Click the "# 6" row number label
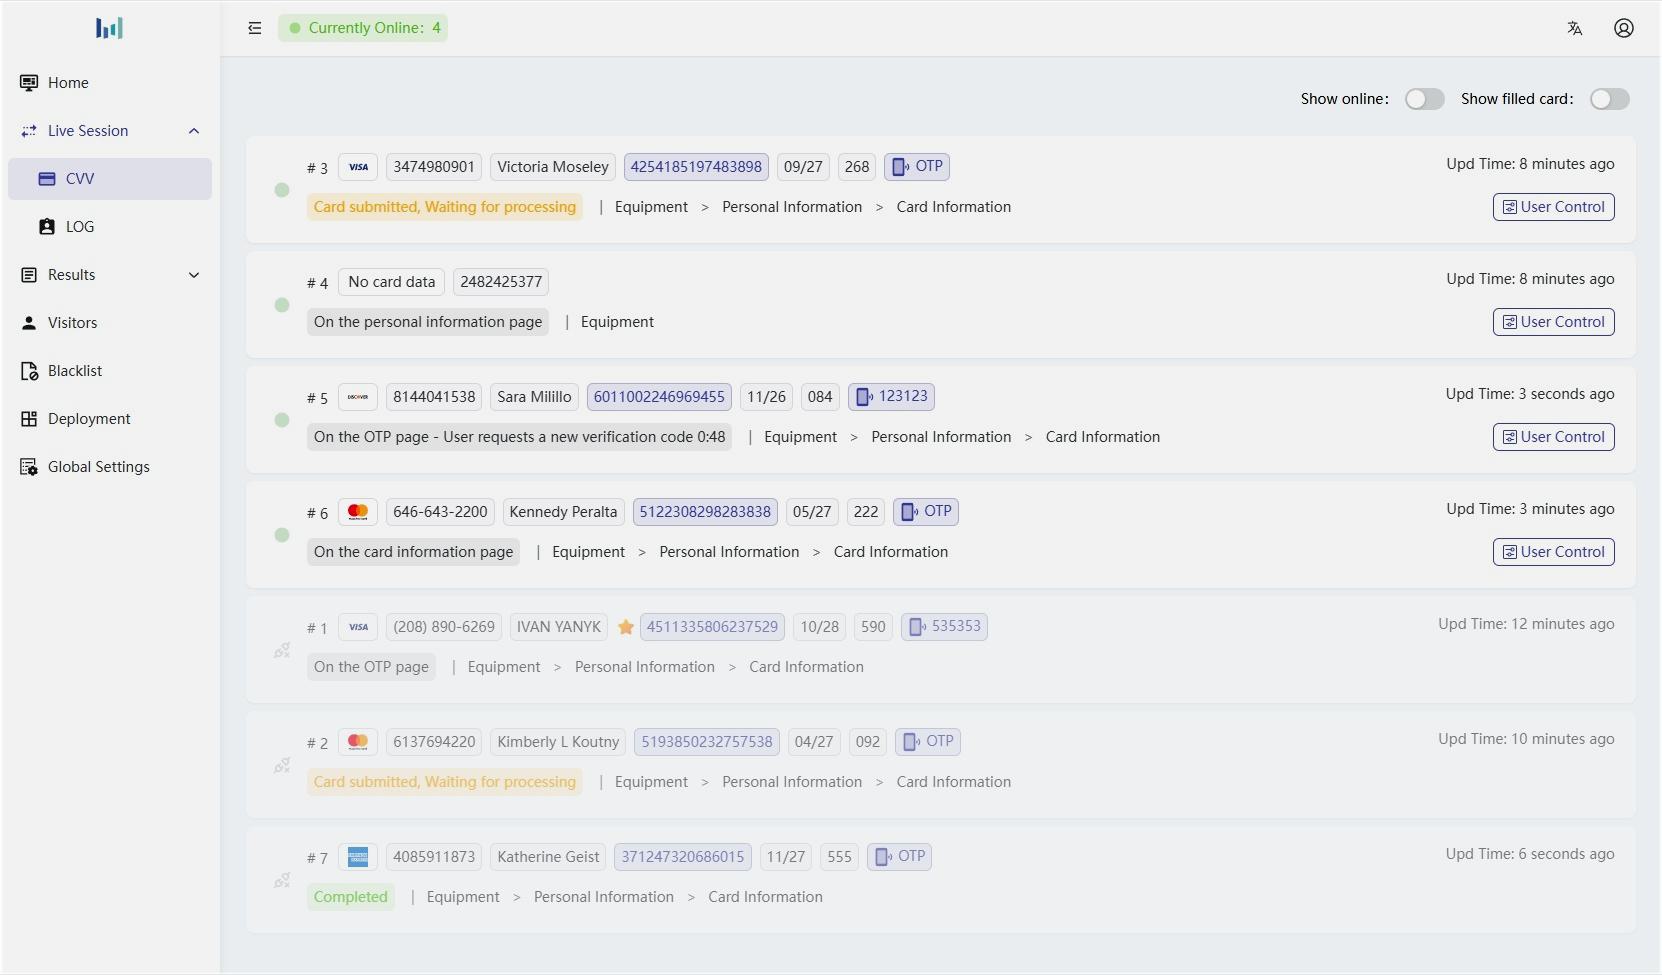This screenshot has height=975, width=1662. [317, 513]
